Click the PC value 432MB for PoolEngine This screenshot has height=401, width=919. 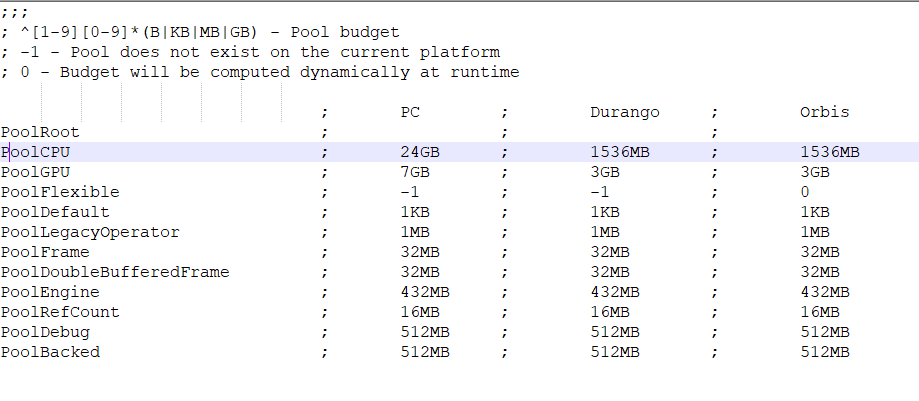pyautogui.click(x=424, y=292)
